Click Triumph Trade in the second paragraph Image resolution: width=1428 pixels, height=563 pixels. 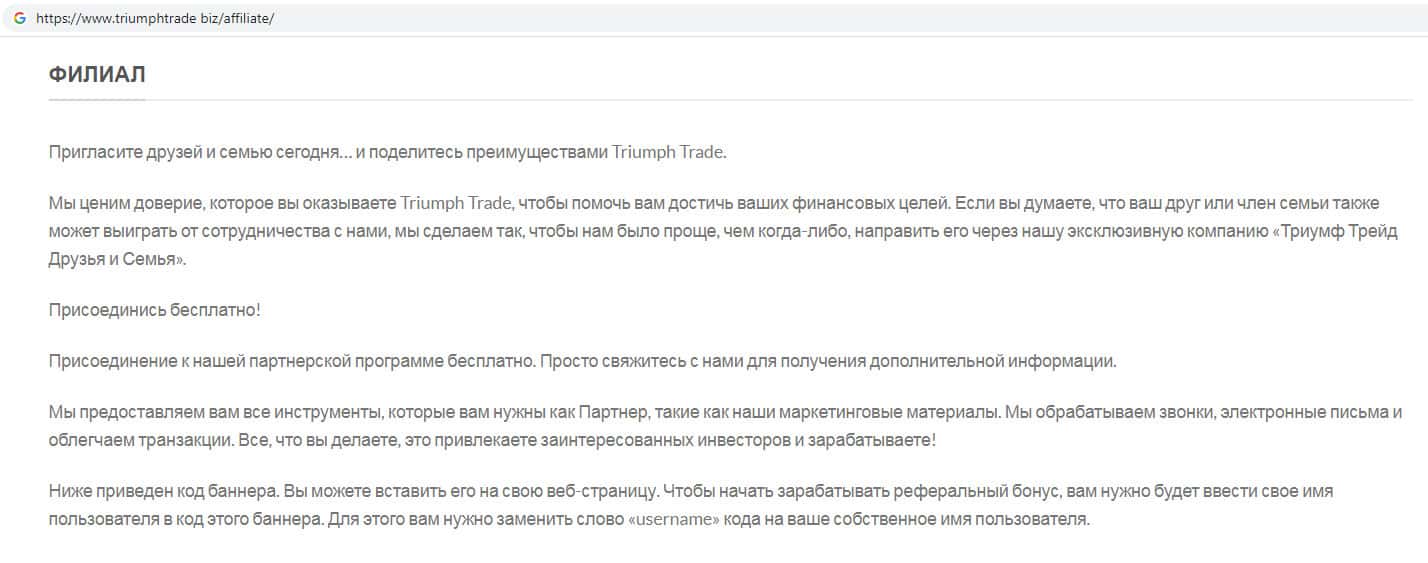456,204
